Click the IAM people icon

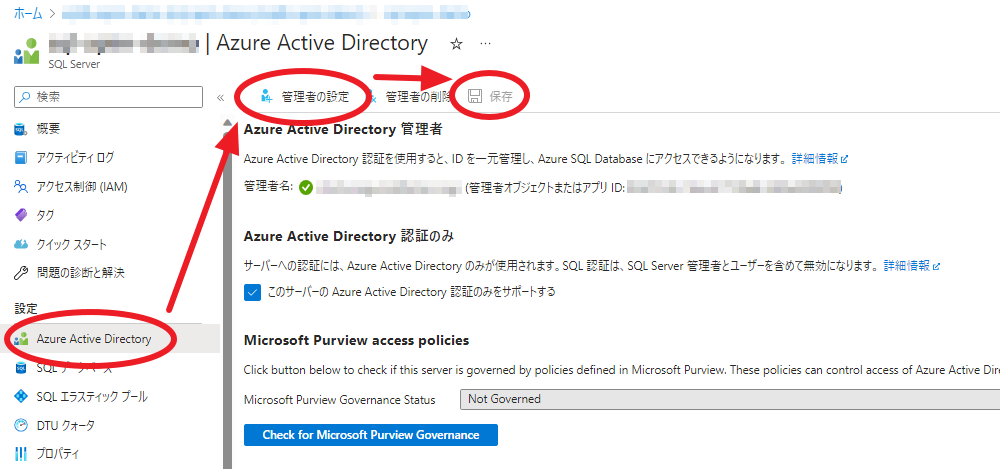pos(21,187)
